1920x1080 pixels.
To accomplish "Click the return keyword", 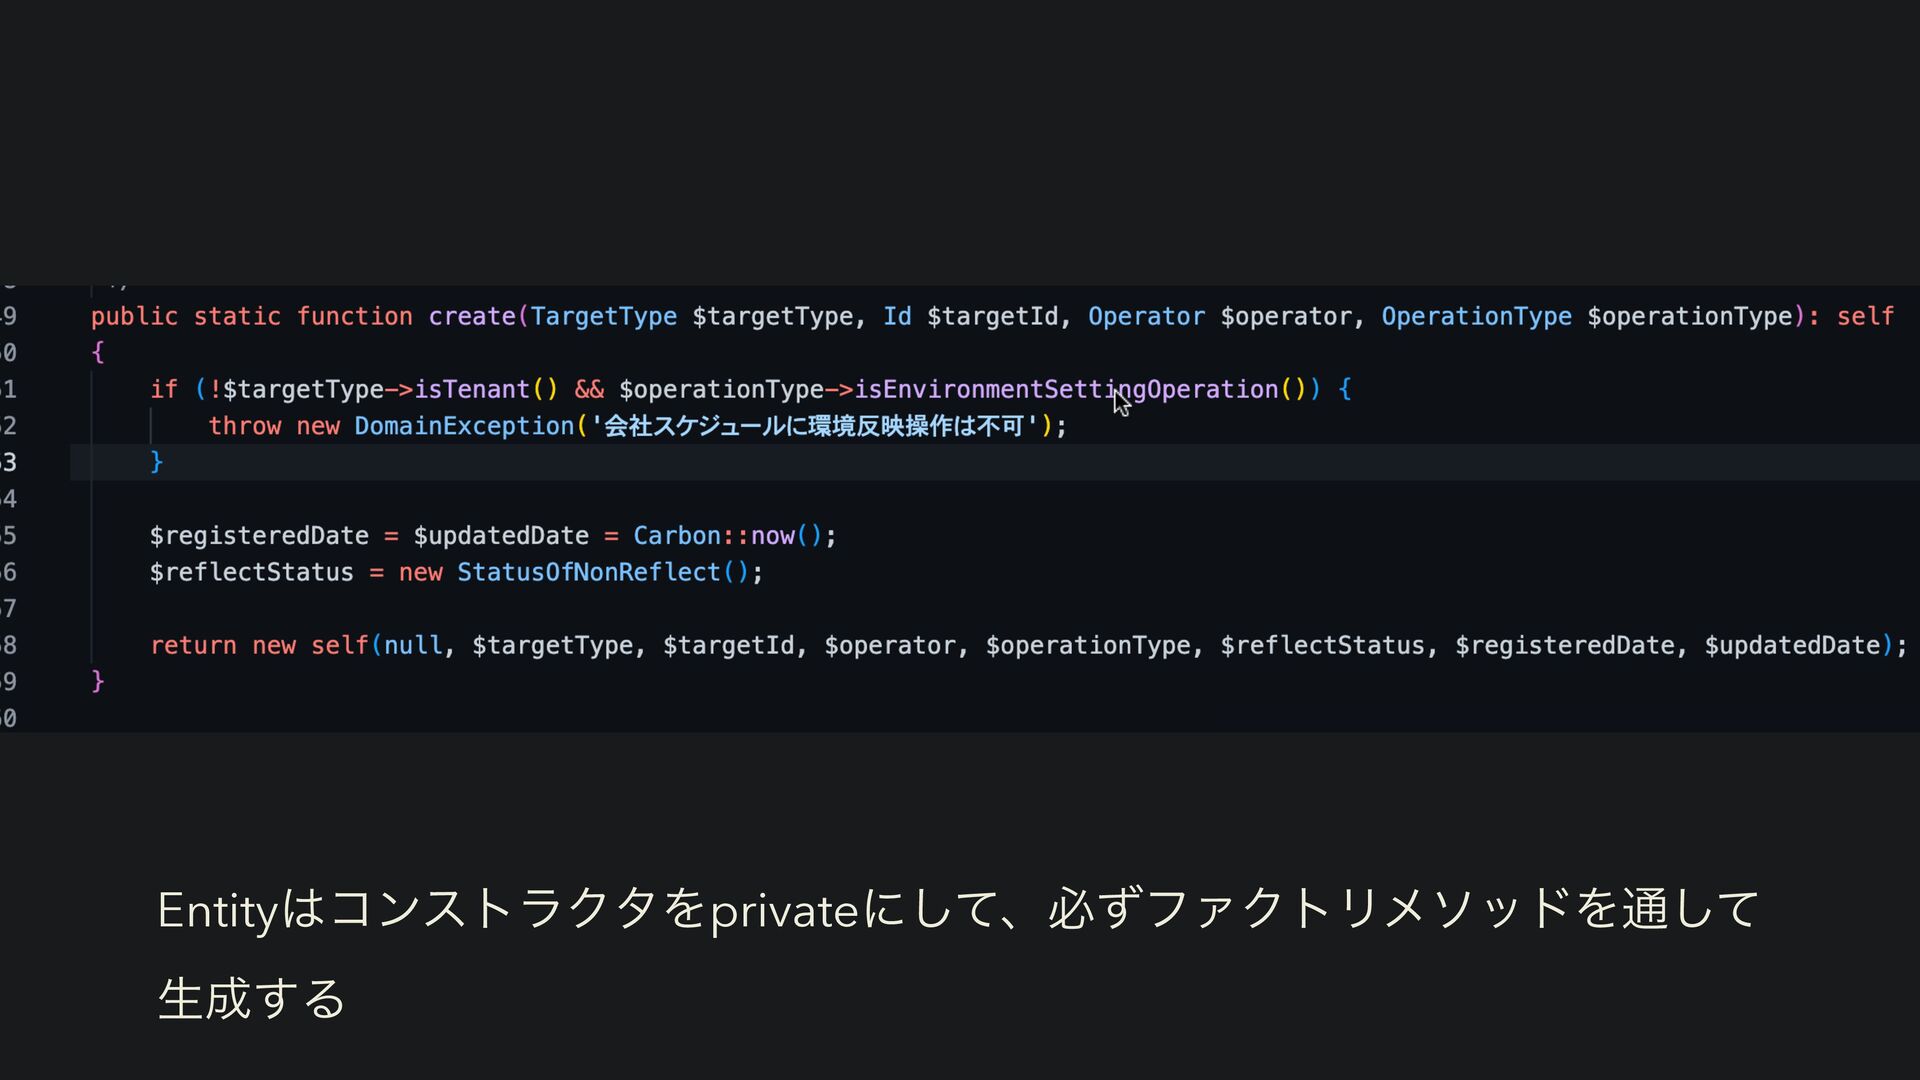I will [x=193, y=645].
